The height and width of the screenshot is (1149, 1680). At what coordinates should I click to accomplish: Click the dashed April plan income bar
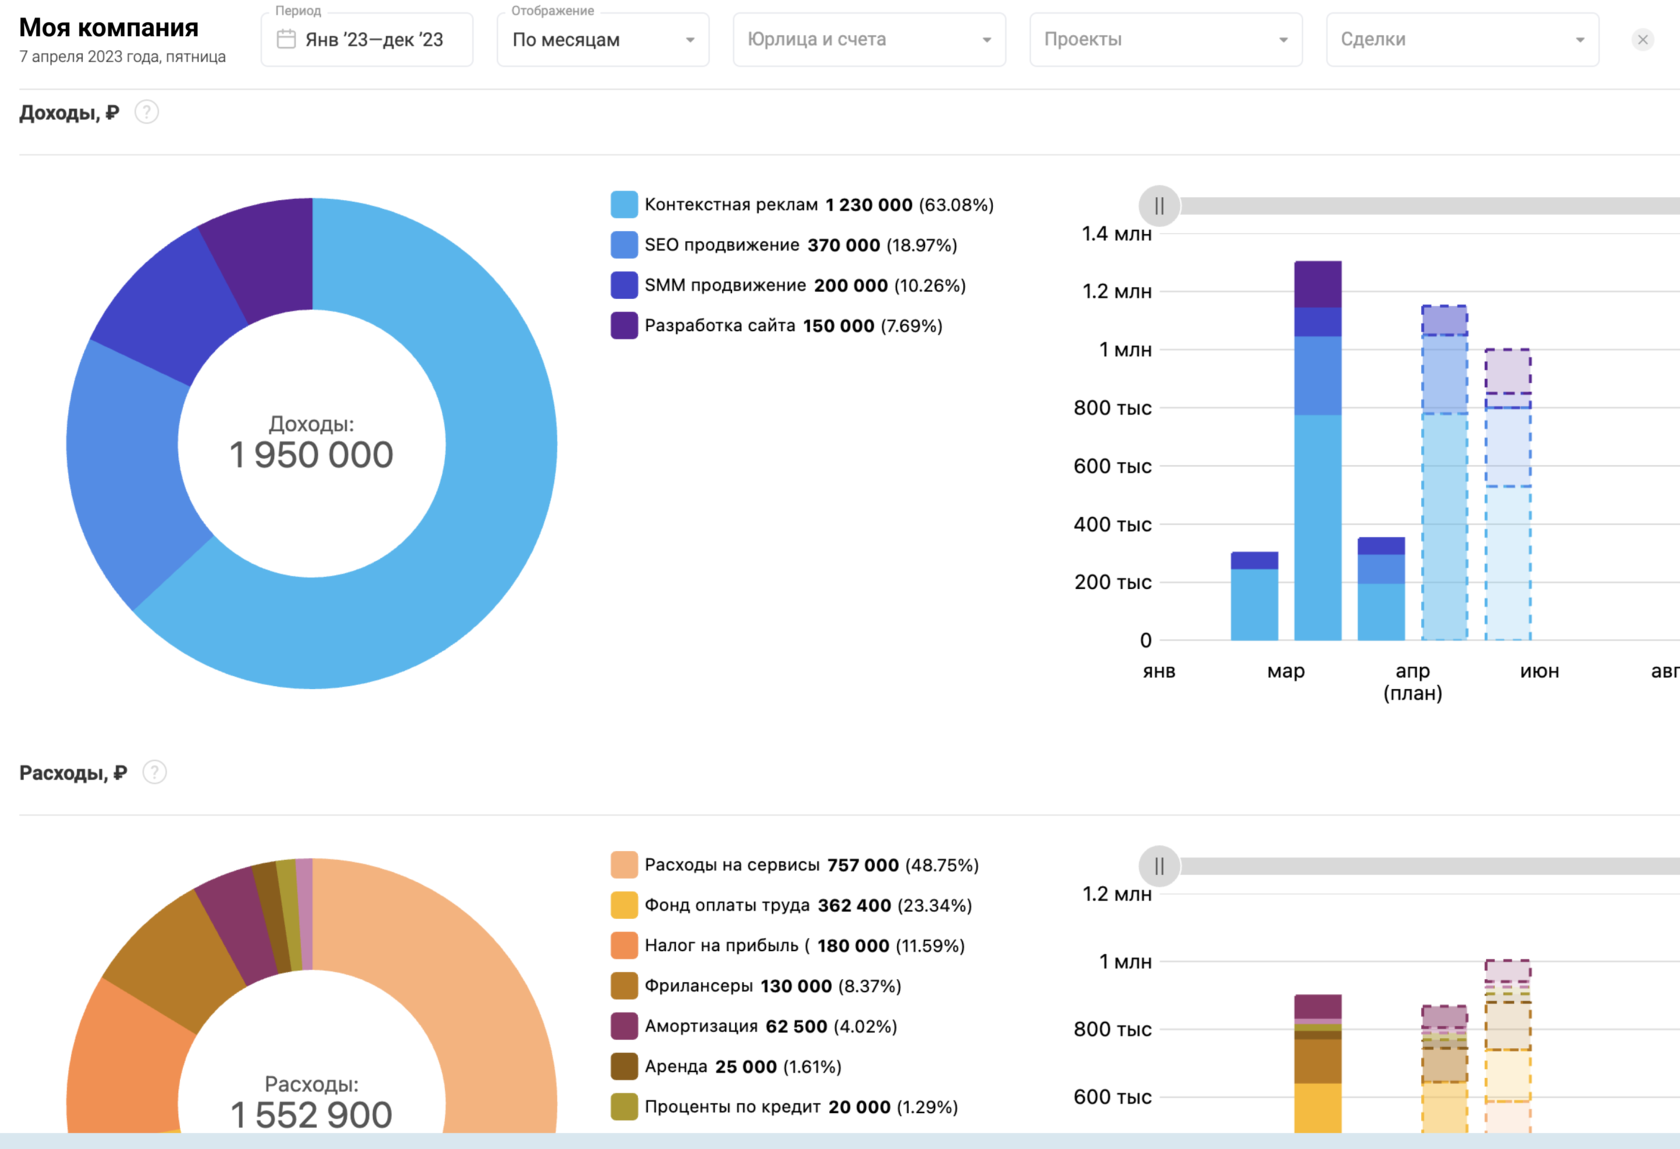(1445, 473)
